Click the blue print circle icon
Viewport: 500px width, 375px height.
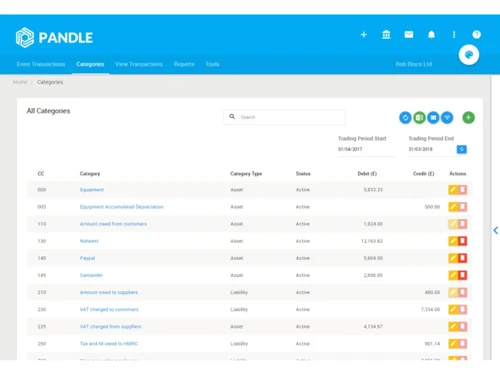pyautogui.click(x=433, y=118)
